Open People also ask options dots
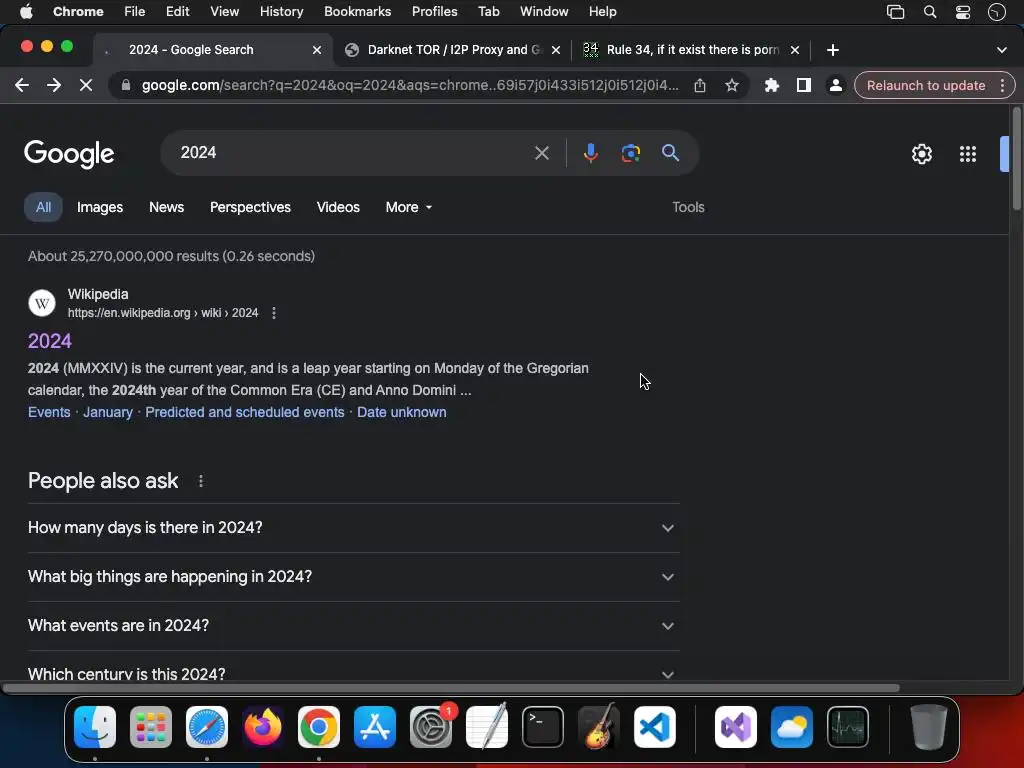Screen dimensions: 1024x768 click(200, 481)
